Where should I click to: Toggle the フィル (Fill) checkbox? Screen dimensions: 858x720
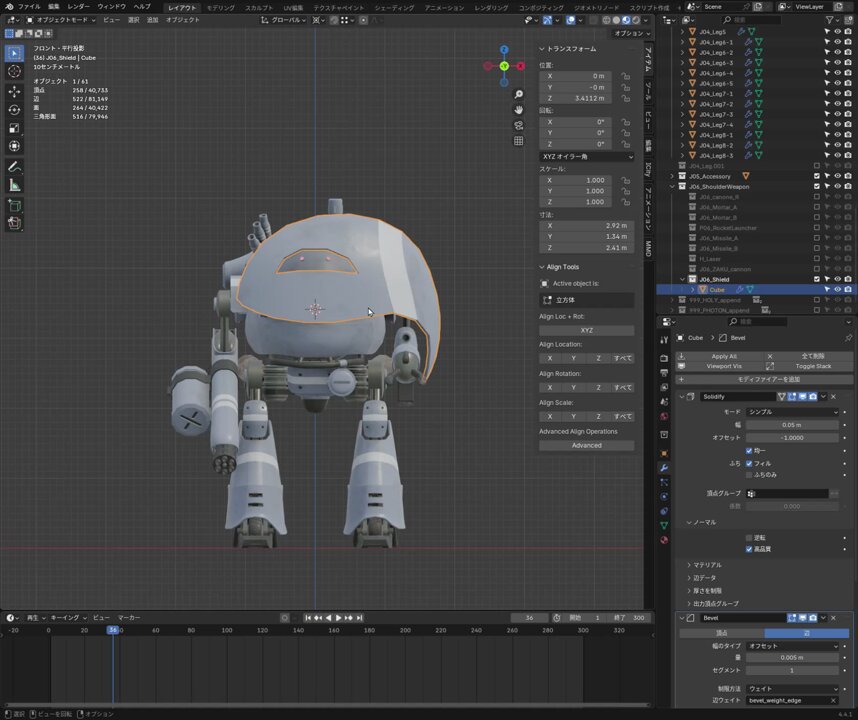tap(749, 463)
